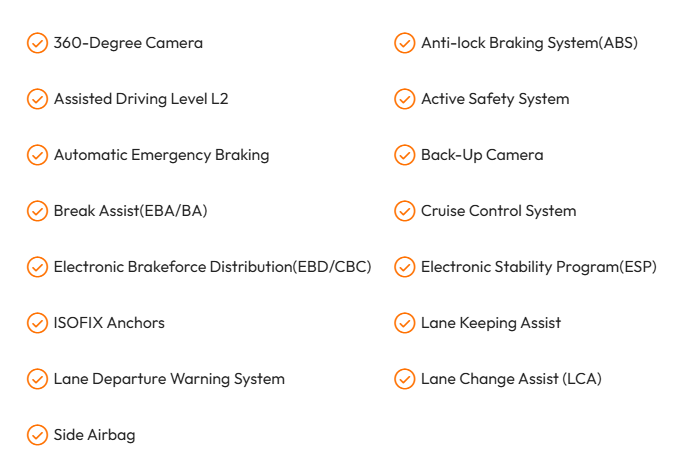Click the checkmark icon beside 360-Degree Camera
The image size is (692, 458).
point(37,43)
